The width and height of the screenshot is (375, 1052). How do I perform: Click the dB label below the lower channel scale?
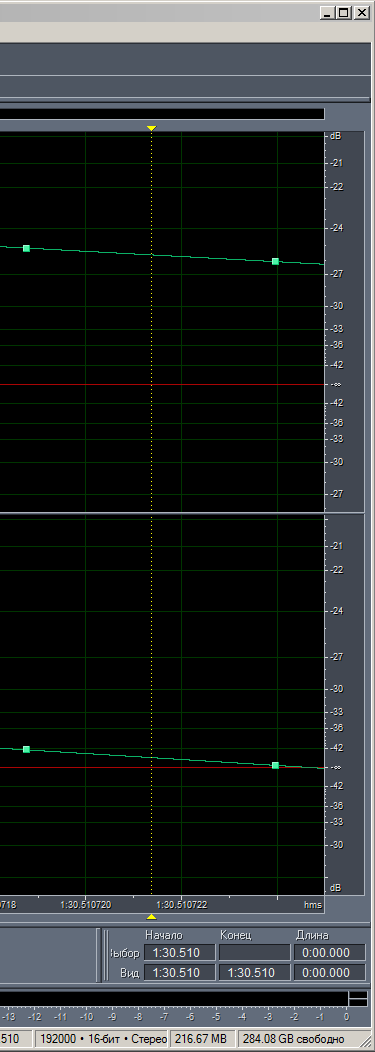(x=335, y=888)
